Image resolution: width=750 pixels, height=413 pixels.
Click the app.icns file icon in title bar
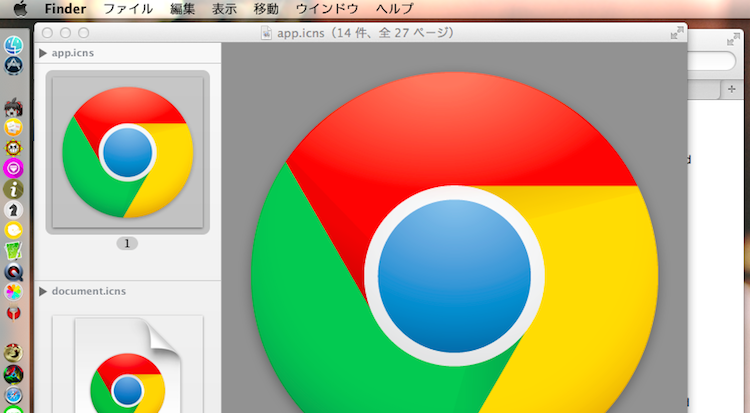coord(266,33)
